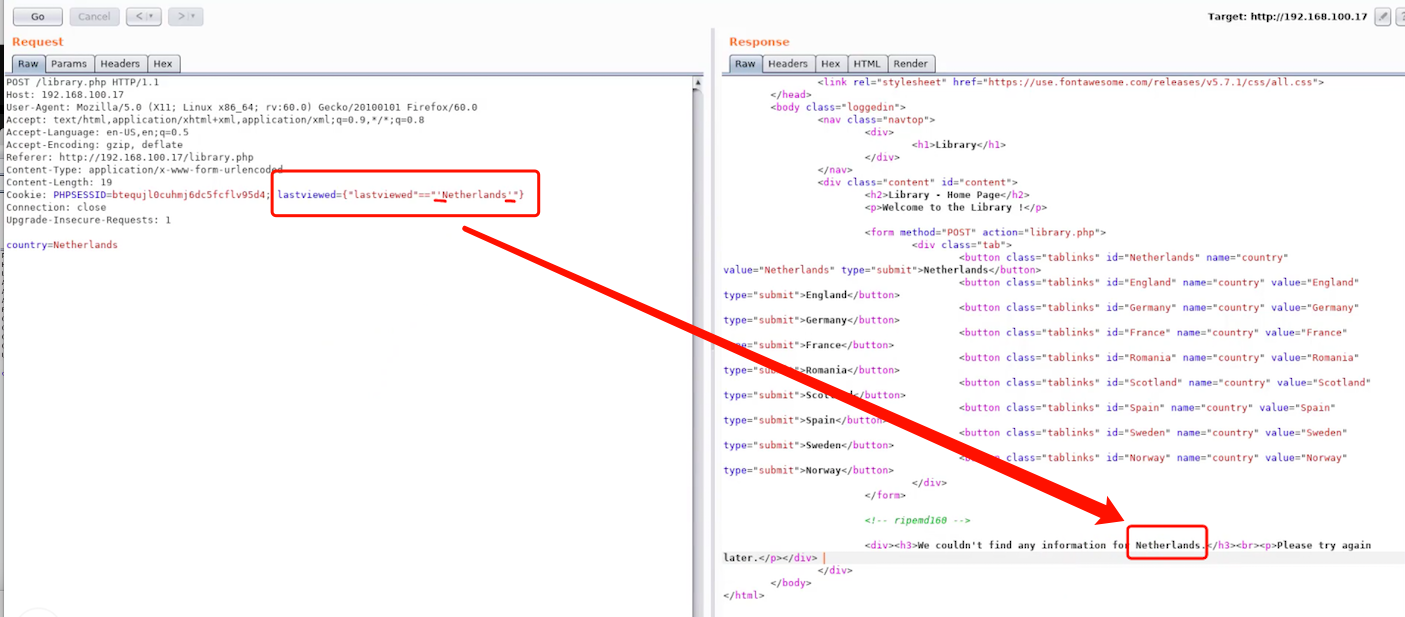Click the Go button to send request
This screenshot has height=617, width=1405.
(x=38, y=17)
